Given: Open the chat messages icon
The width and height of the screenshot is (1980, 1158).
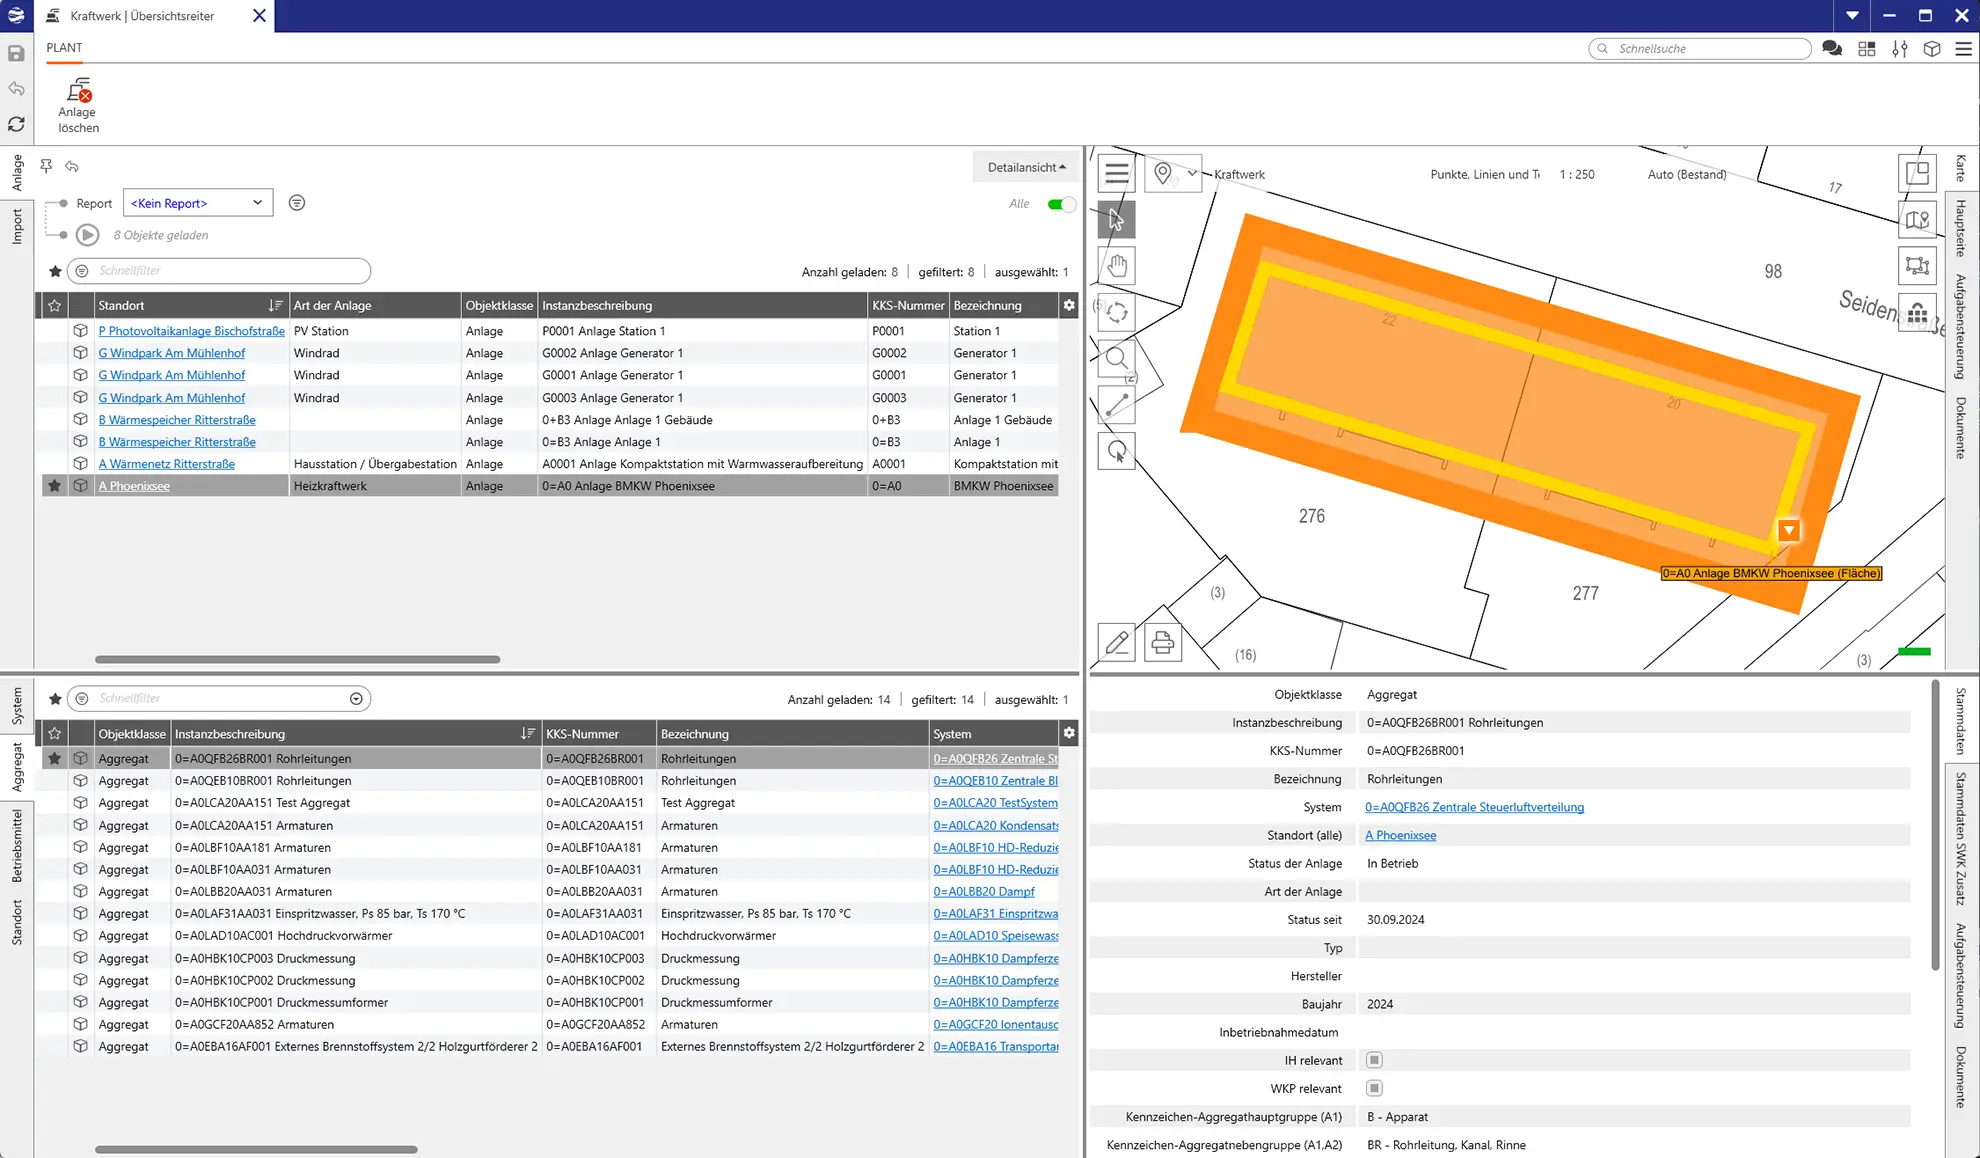Looking at the screenshot, I should (1832, 48).
